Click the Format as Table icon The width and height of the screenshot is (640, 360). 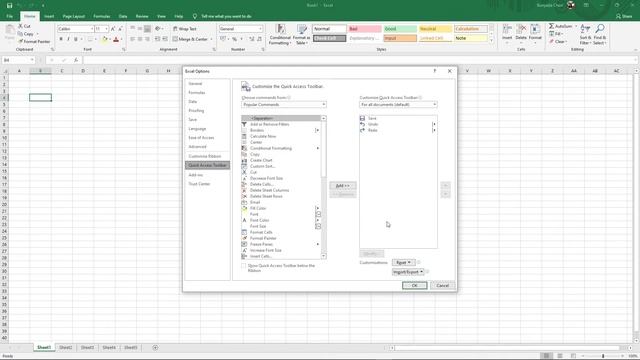[x=302, y=34]
